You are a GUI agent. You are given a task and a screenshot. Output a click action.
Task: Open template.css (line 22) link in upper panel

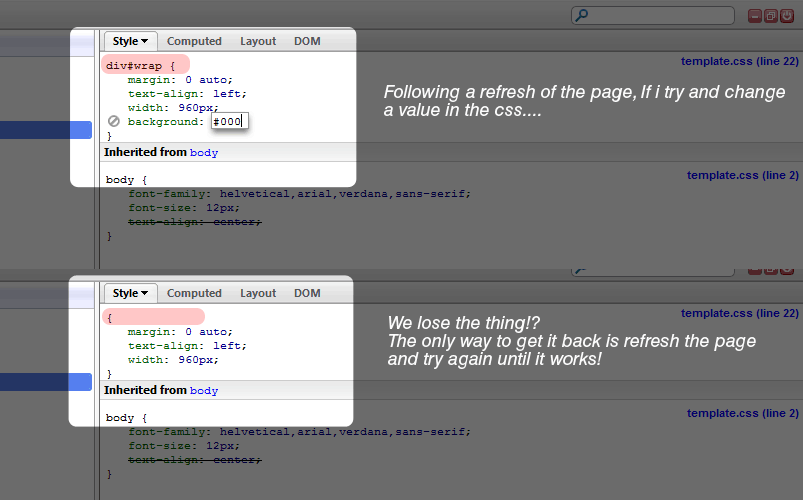coord(739,61)
